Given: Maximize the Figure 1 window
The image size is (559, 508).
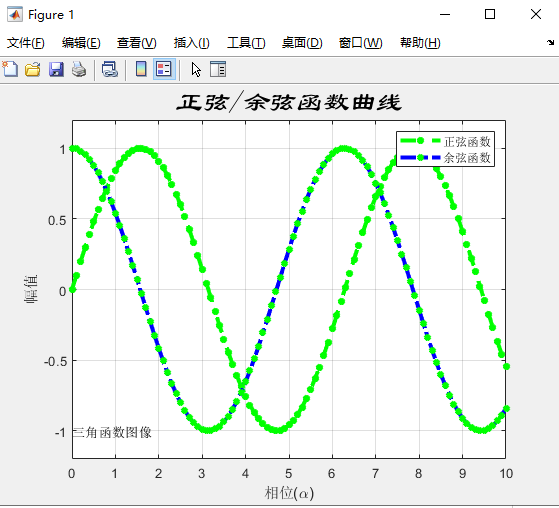Looking at the screenshot, I should [x=490, y=15].
